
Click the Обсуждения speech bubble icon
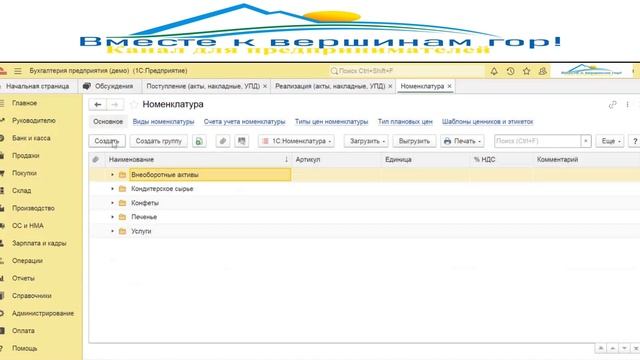[x=87, y=86]
